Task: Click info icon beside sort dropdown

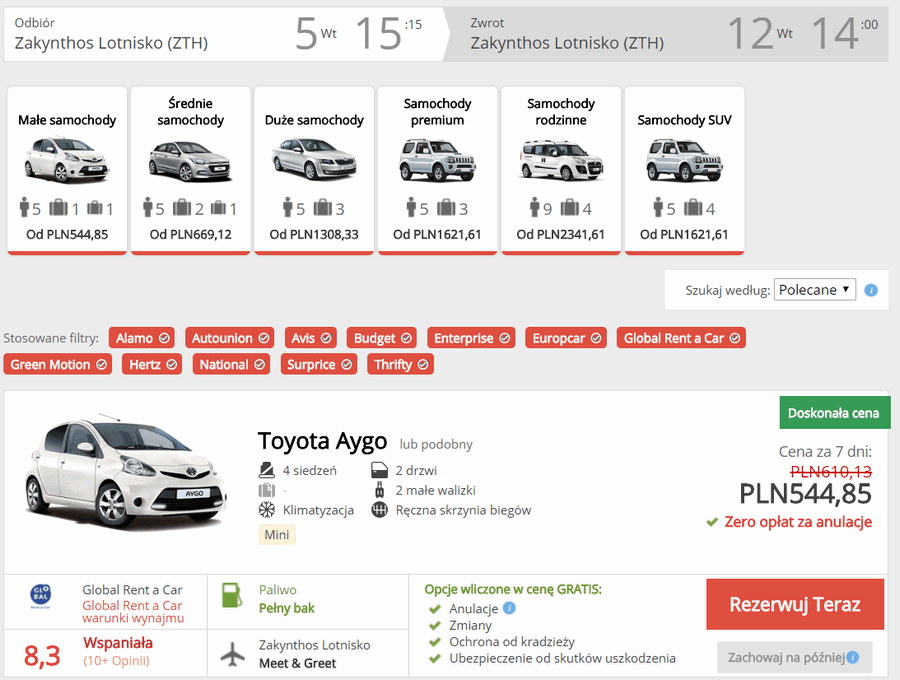Action: click(871, 290)
